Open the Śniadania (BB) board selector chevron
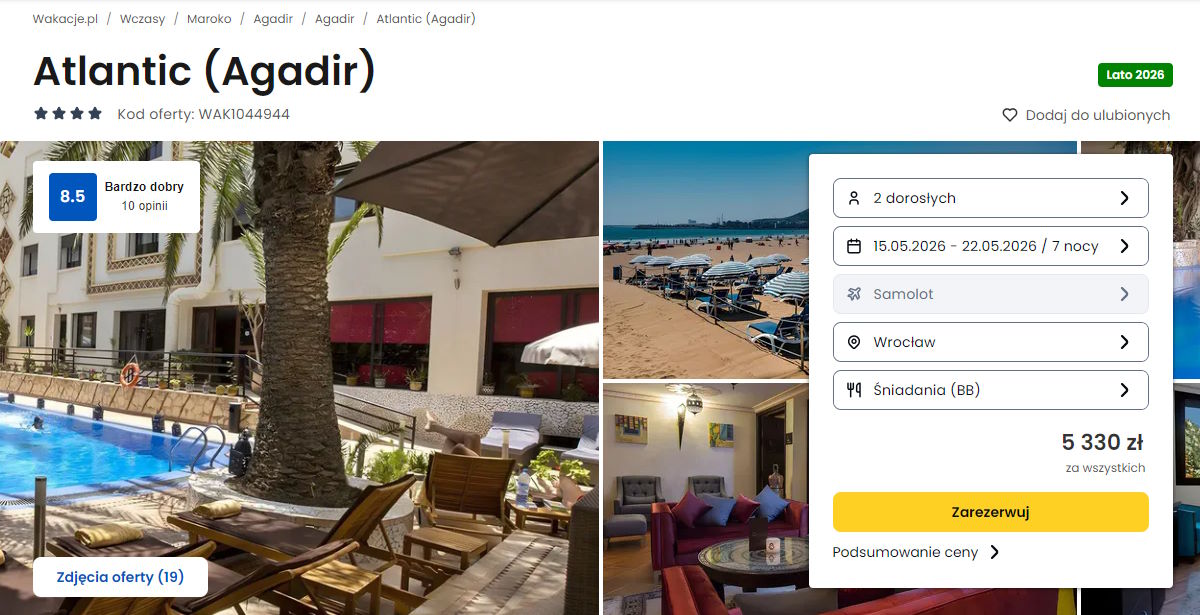The width and height of the screenshot is (1200, 615). [1124, 390]
